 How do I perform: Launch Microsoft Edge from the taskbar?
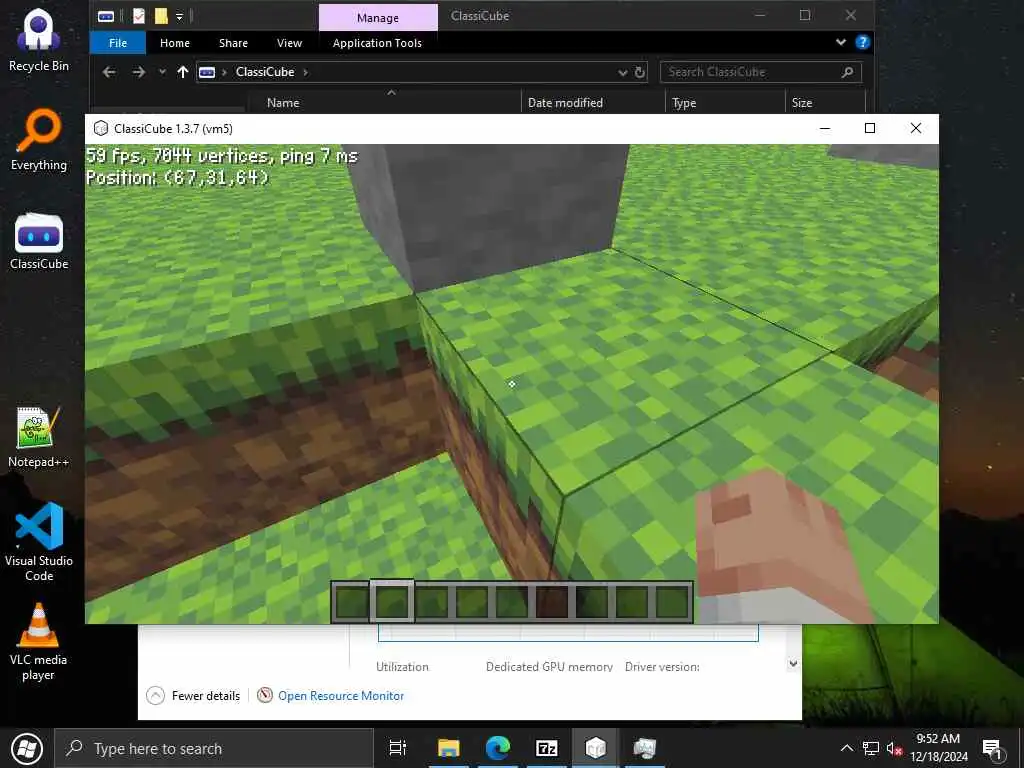498,748
